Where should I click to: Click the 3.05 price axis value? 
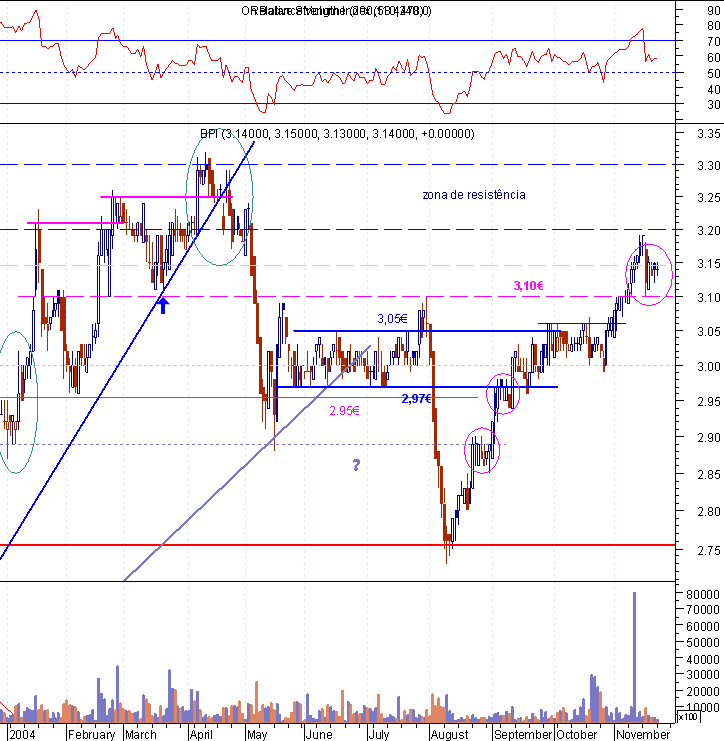tap(709, 332)
